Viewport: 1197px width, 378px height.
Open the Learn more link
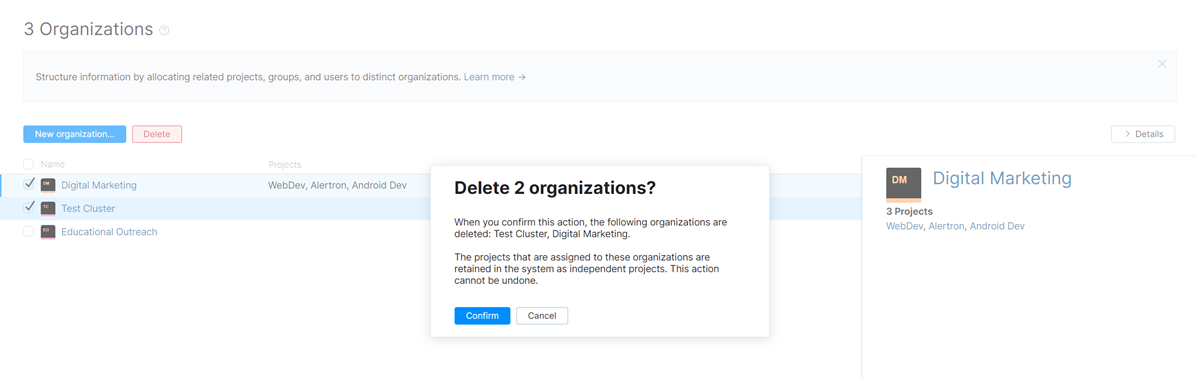click(495, 77)
